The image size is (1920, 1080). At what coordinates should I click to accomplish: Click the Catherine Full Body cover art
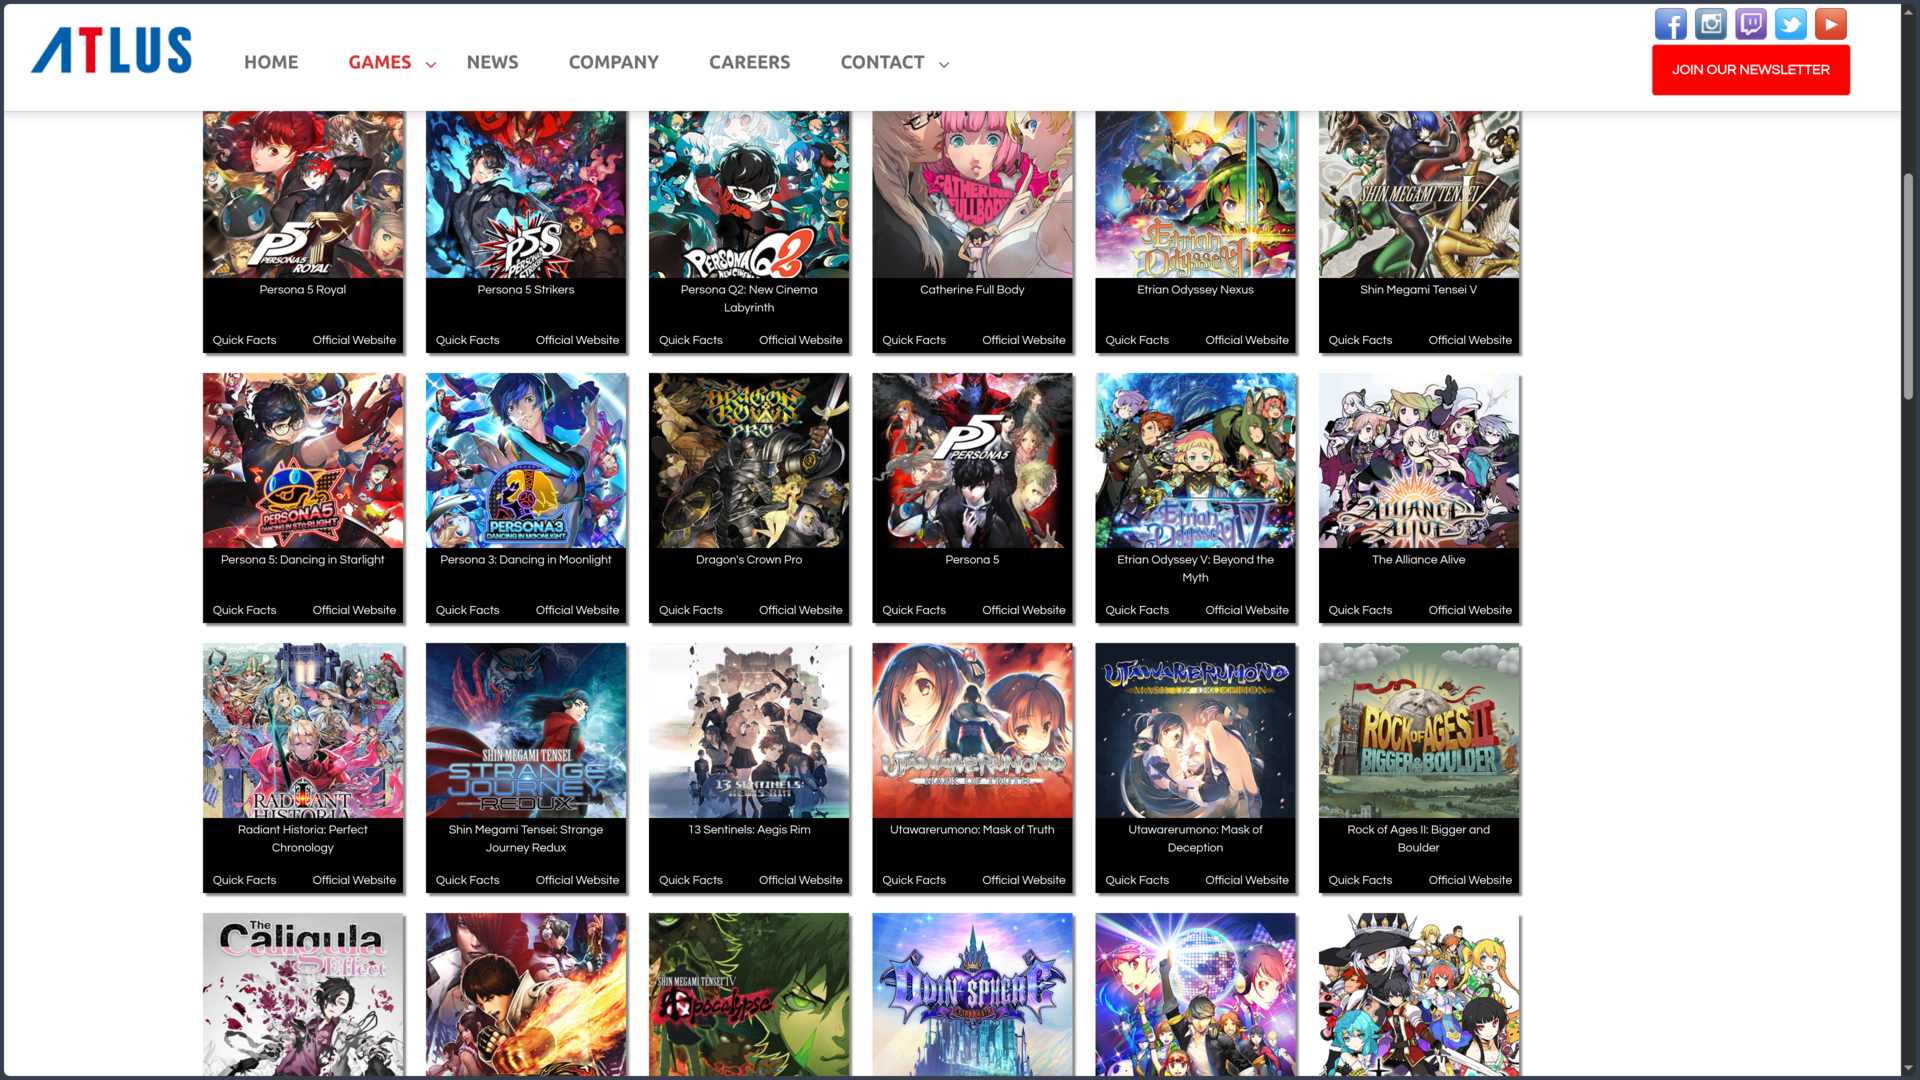(972, 194)
